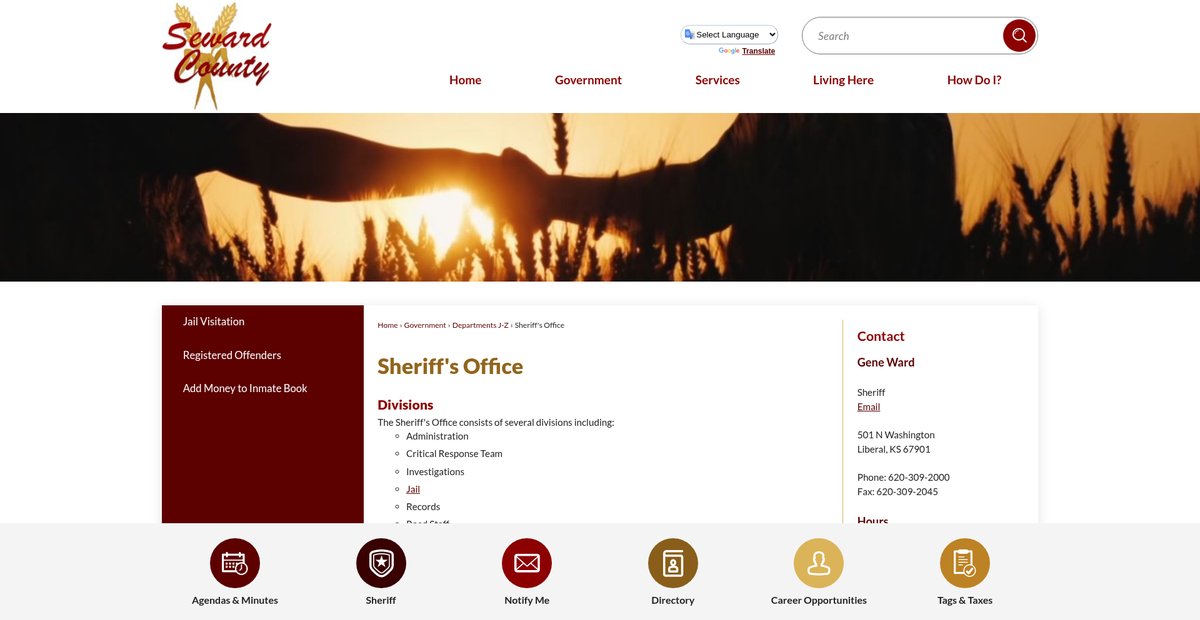The width and height of the screenshot is (1200, 620).
Task: Open the Directory icon
Action: (x=673, y=563)
